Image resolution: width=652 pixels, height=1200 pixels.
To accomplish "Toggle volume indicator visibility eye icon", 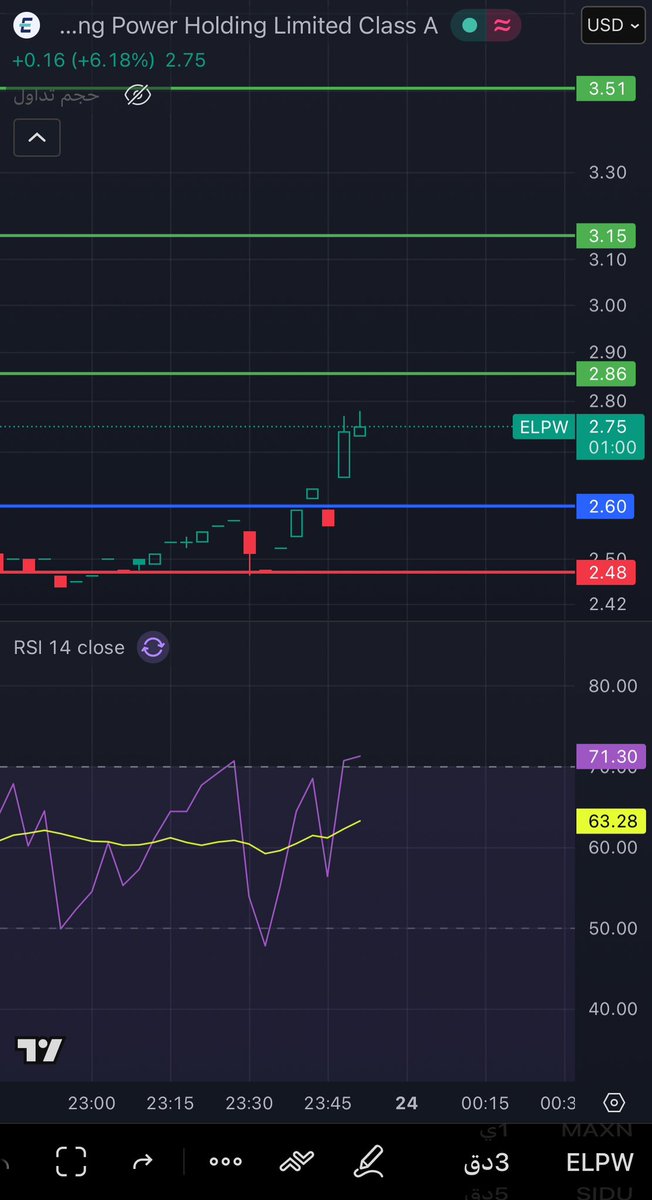I will pos(137,95).
